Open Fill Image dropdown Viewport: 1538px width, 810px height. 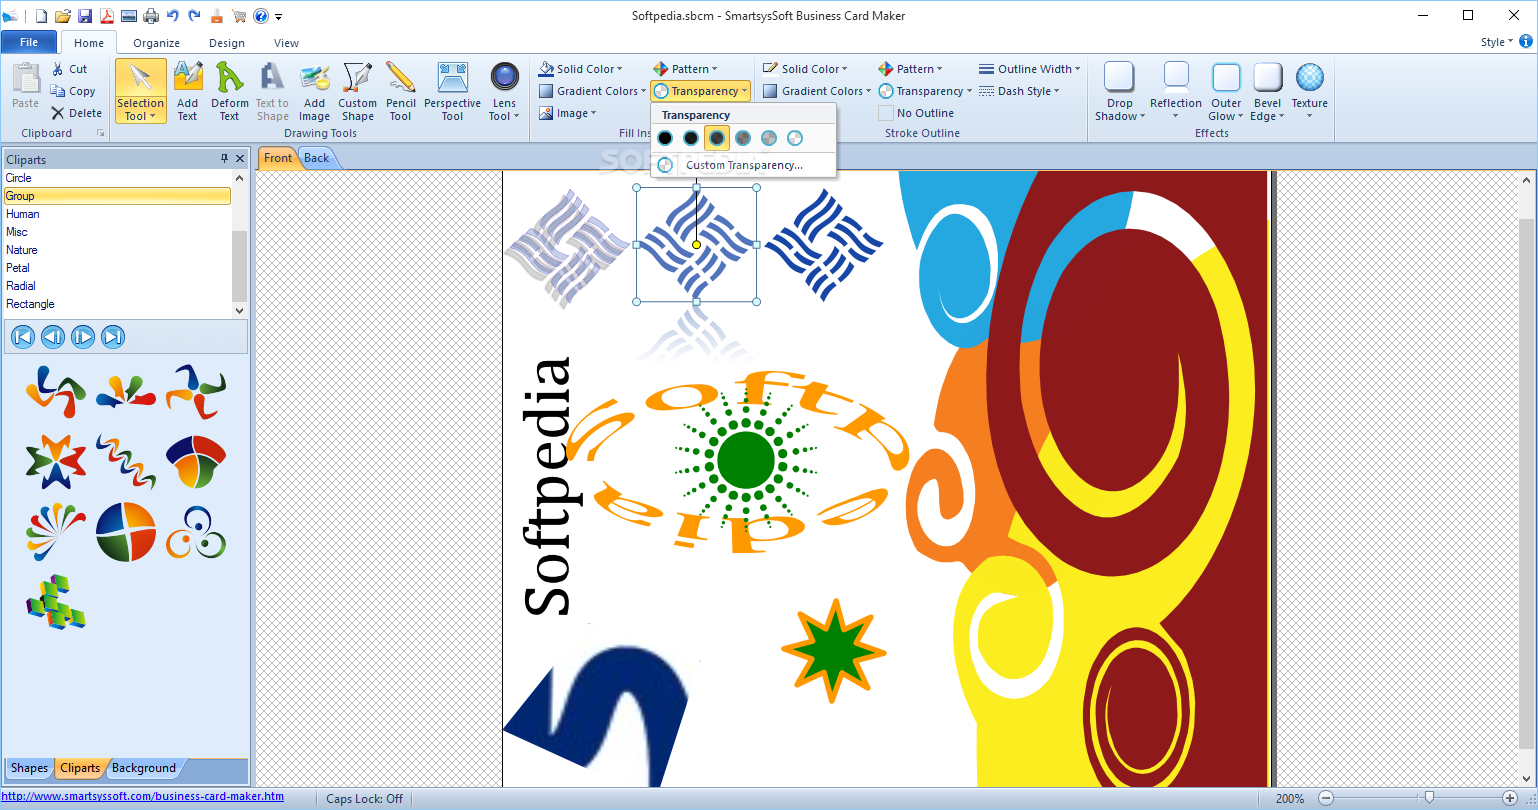pos(568,113)
